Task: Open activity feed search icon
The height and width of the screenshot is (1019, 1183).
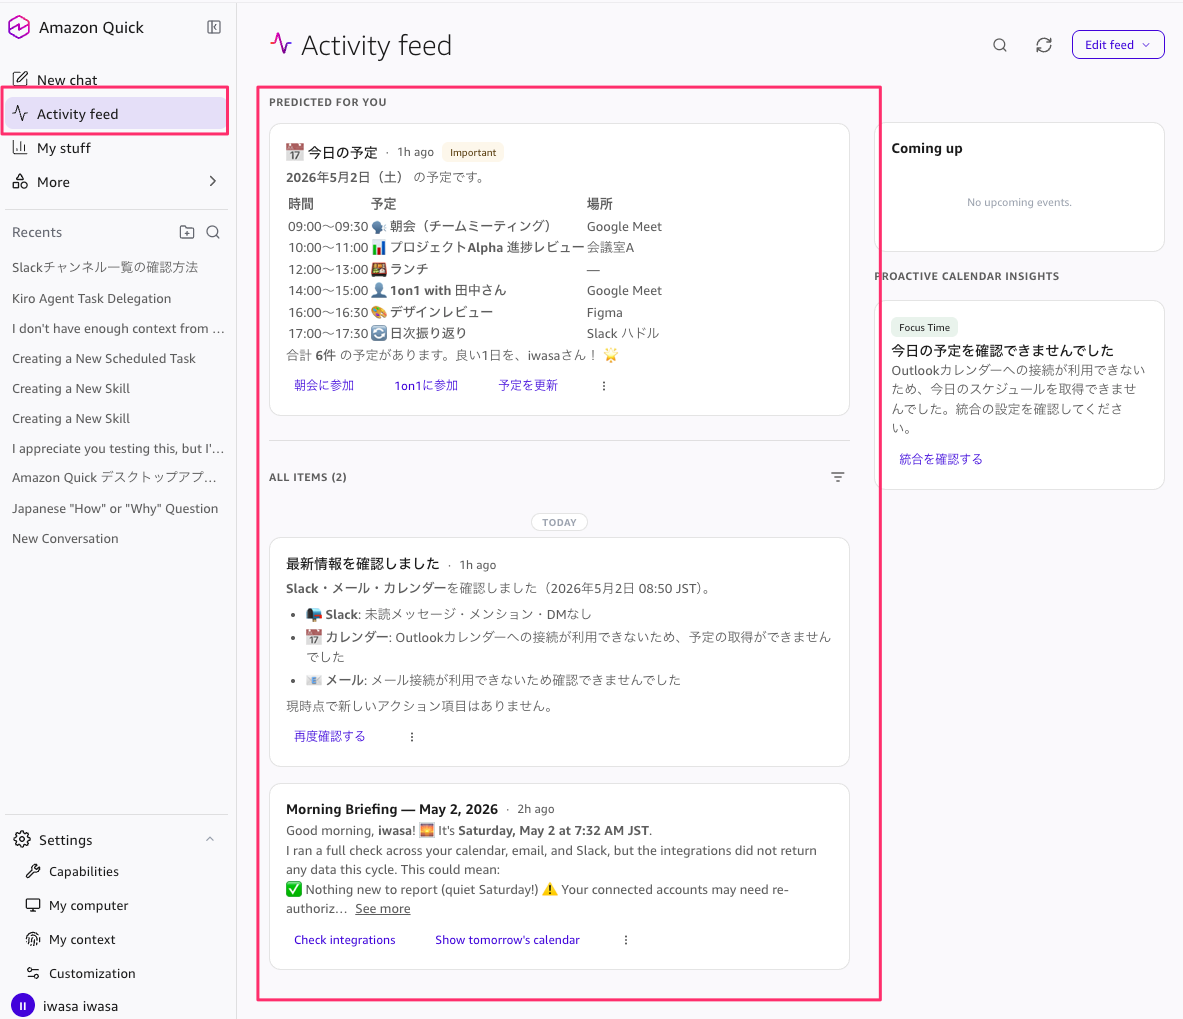Action: [x=1000, y=45]
